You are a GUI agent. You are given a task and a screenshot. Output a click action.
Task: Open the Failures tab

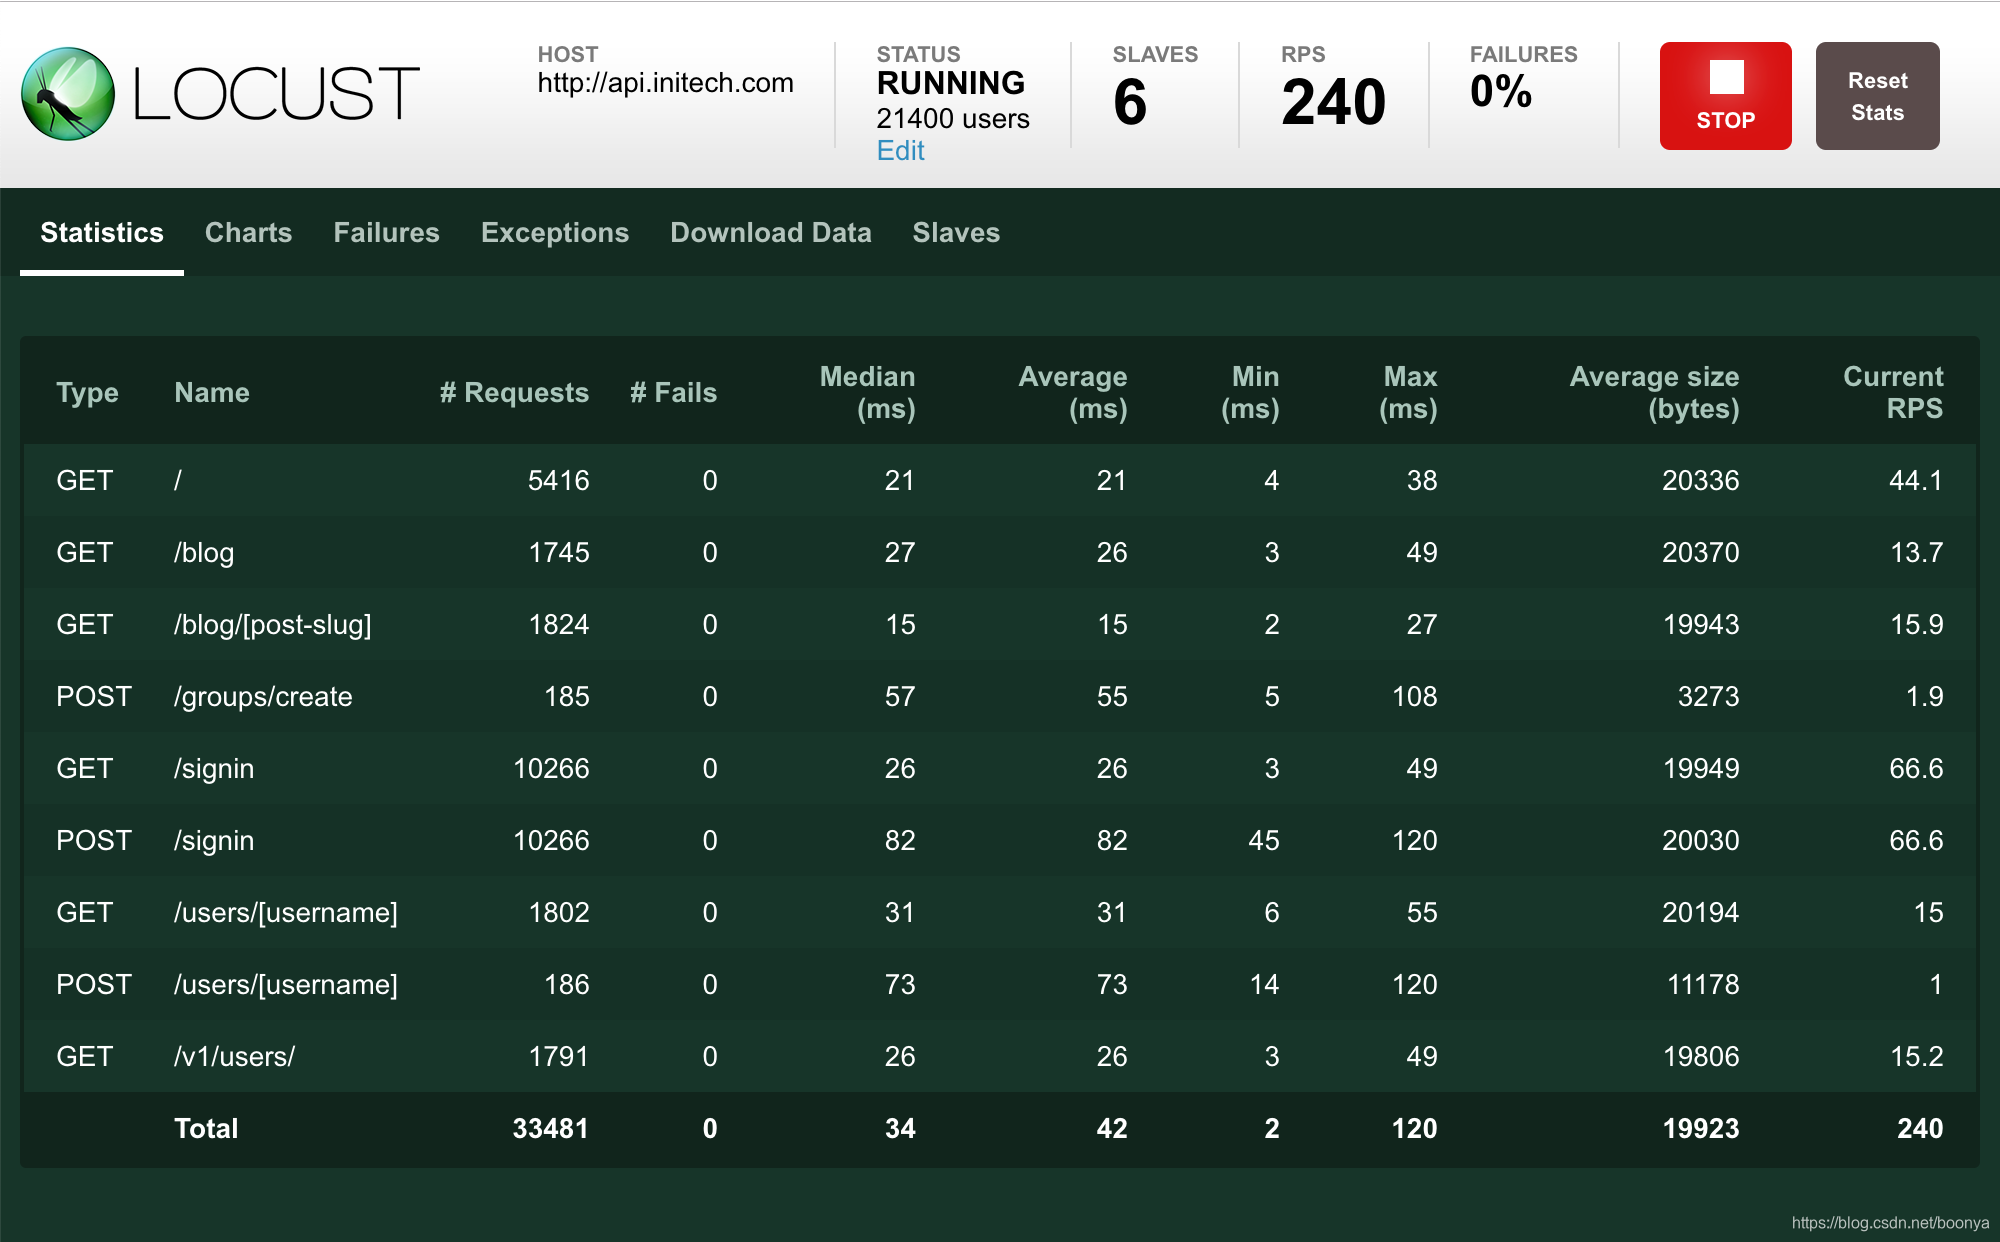click(386, 233)
